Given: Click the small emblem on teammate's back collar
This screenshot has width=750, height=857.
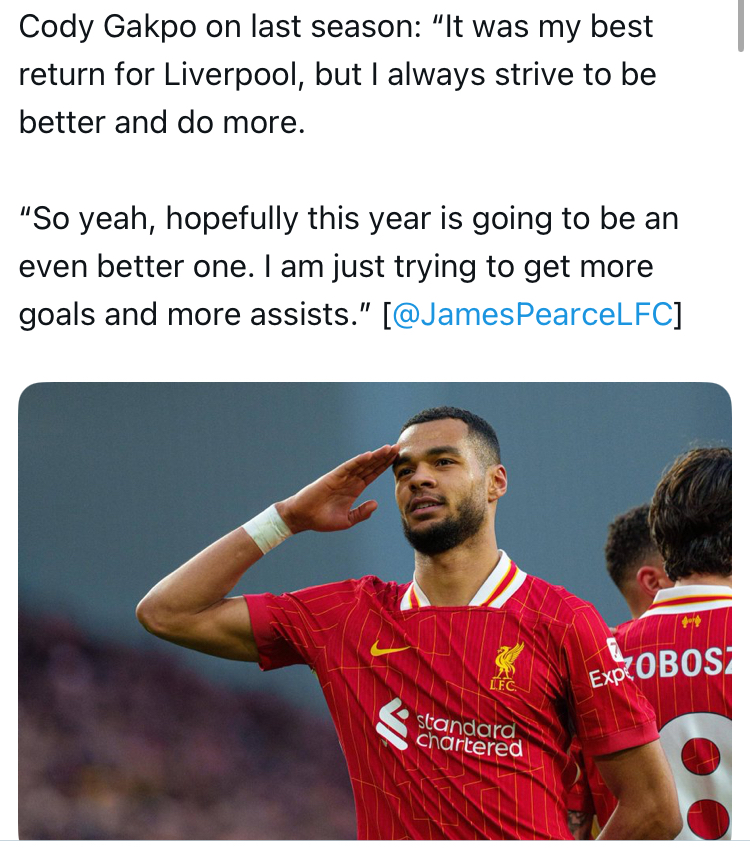Looking at the screenshot, I should 691,621.
